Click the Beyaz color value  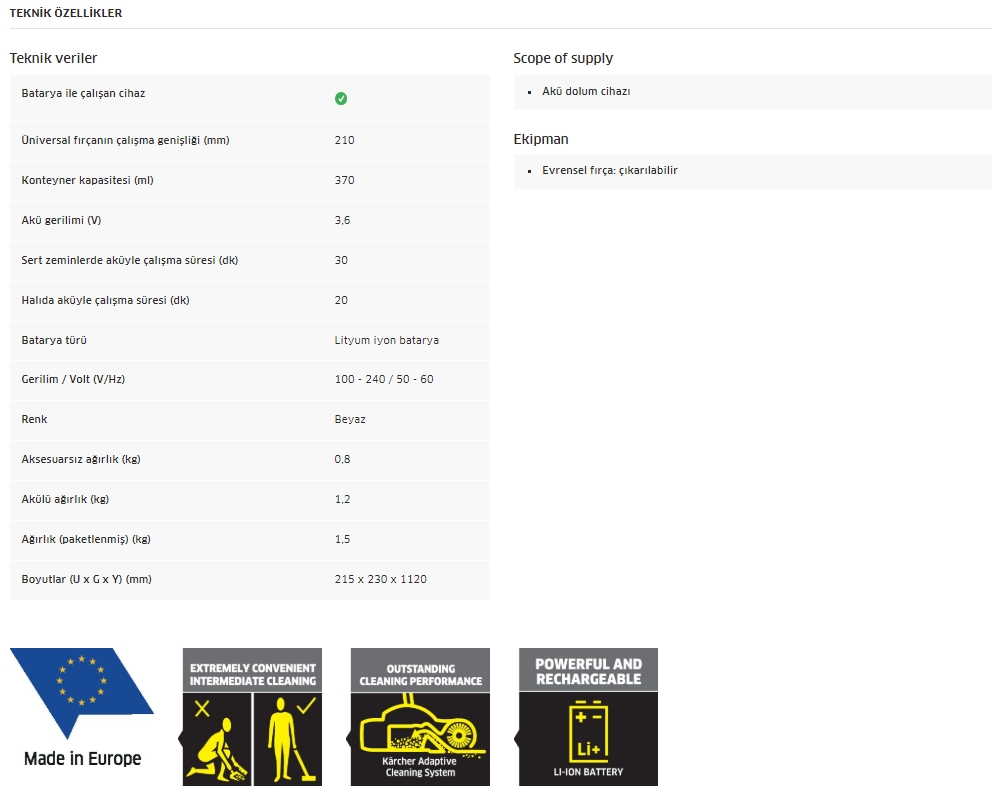coord(350,419)
